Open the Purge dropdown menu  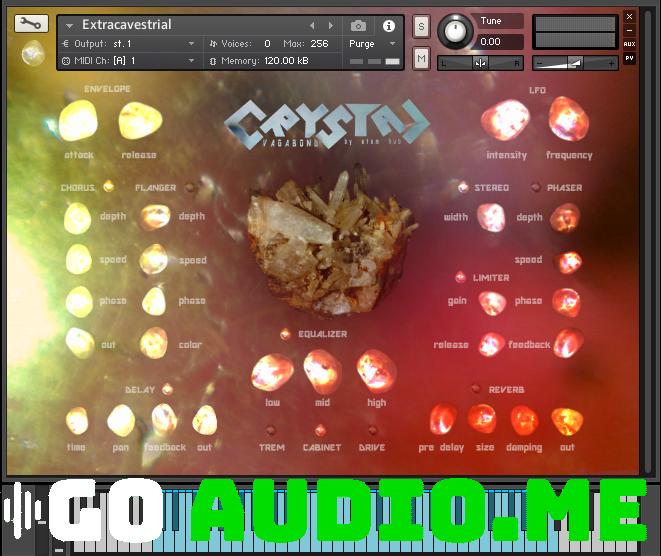(373, 44)
